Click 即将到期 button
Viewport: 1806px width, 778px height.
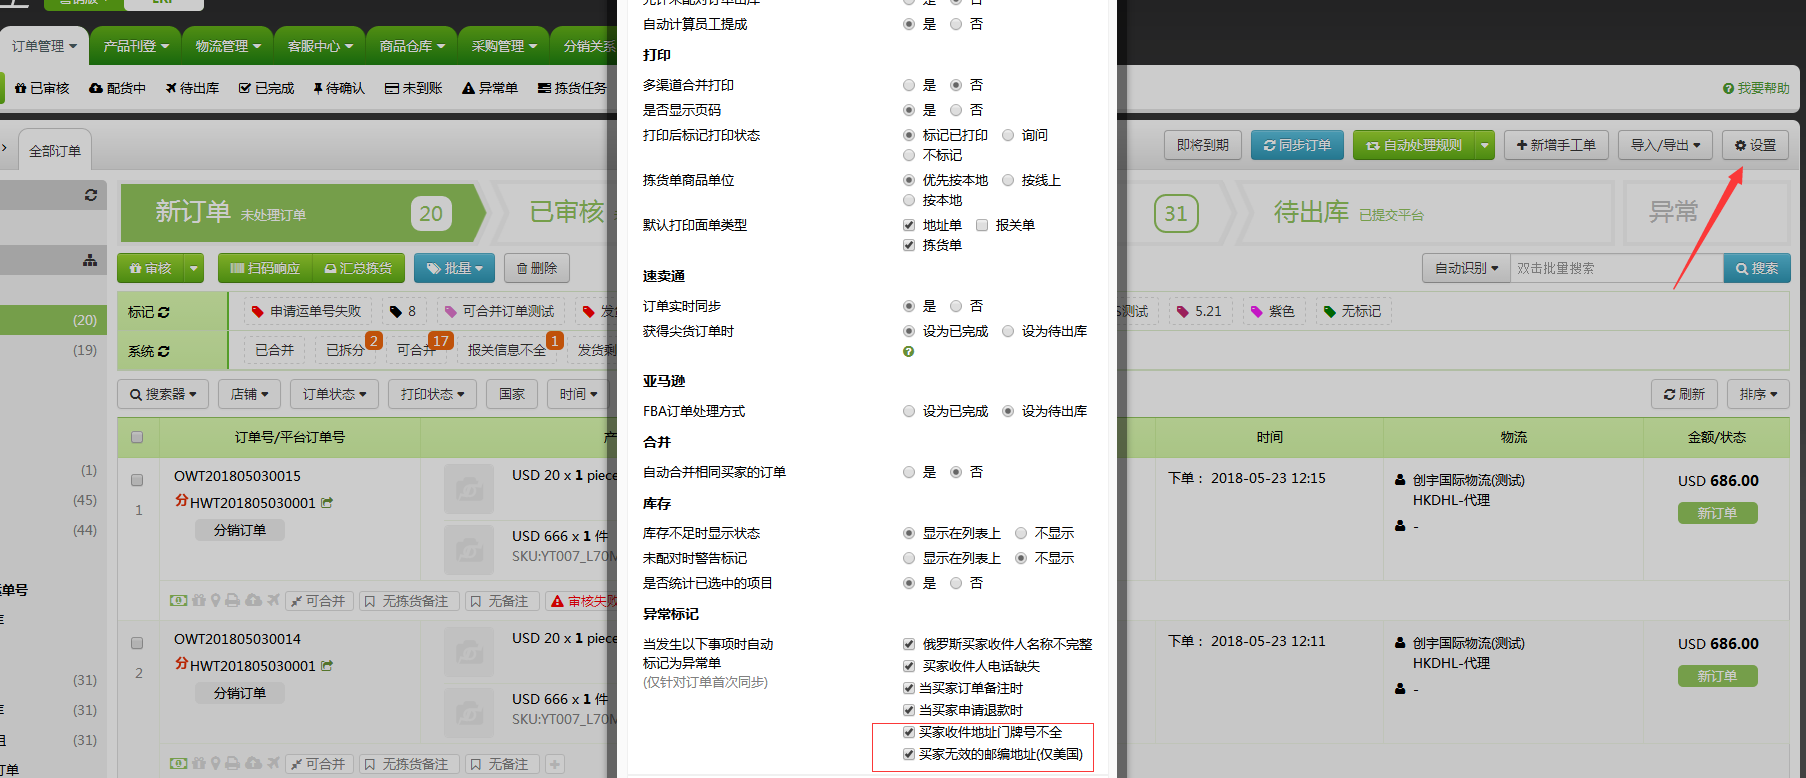[1203, 145]
